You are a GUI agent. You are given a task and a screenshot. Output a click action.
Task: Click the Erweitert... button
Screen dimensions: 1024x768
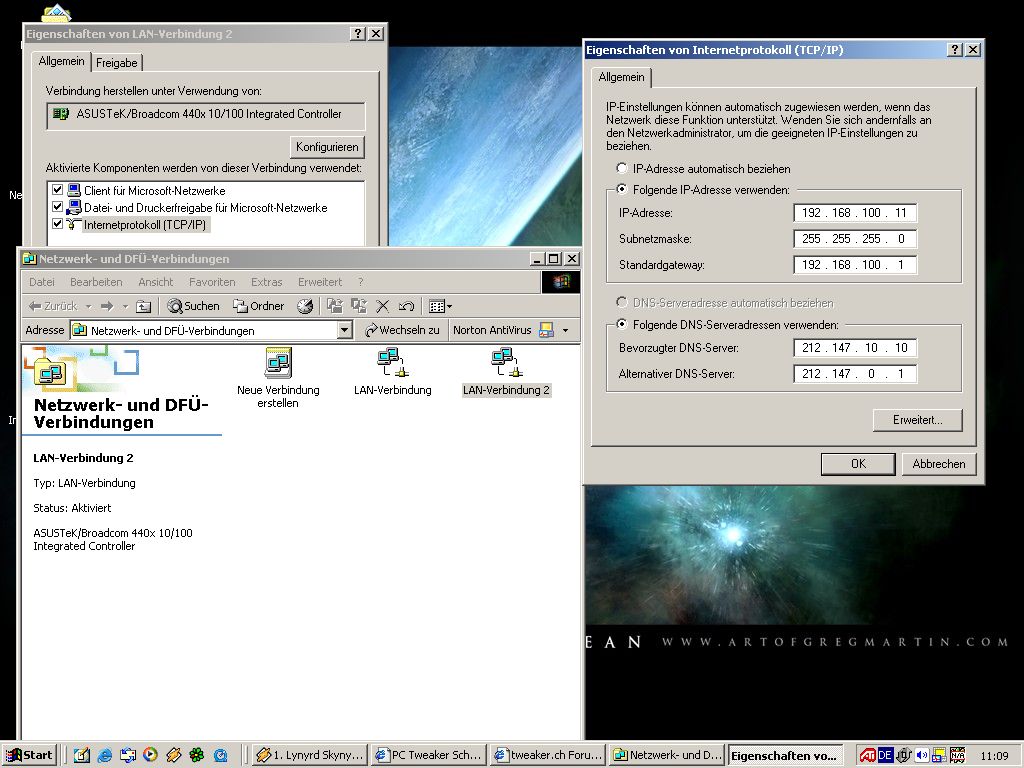(917, 420)
